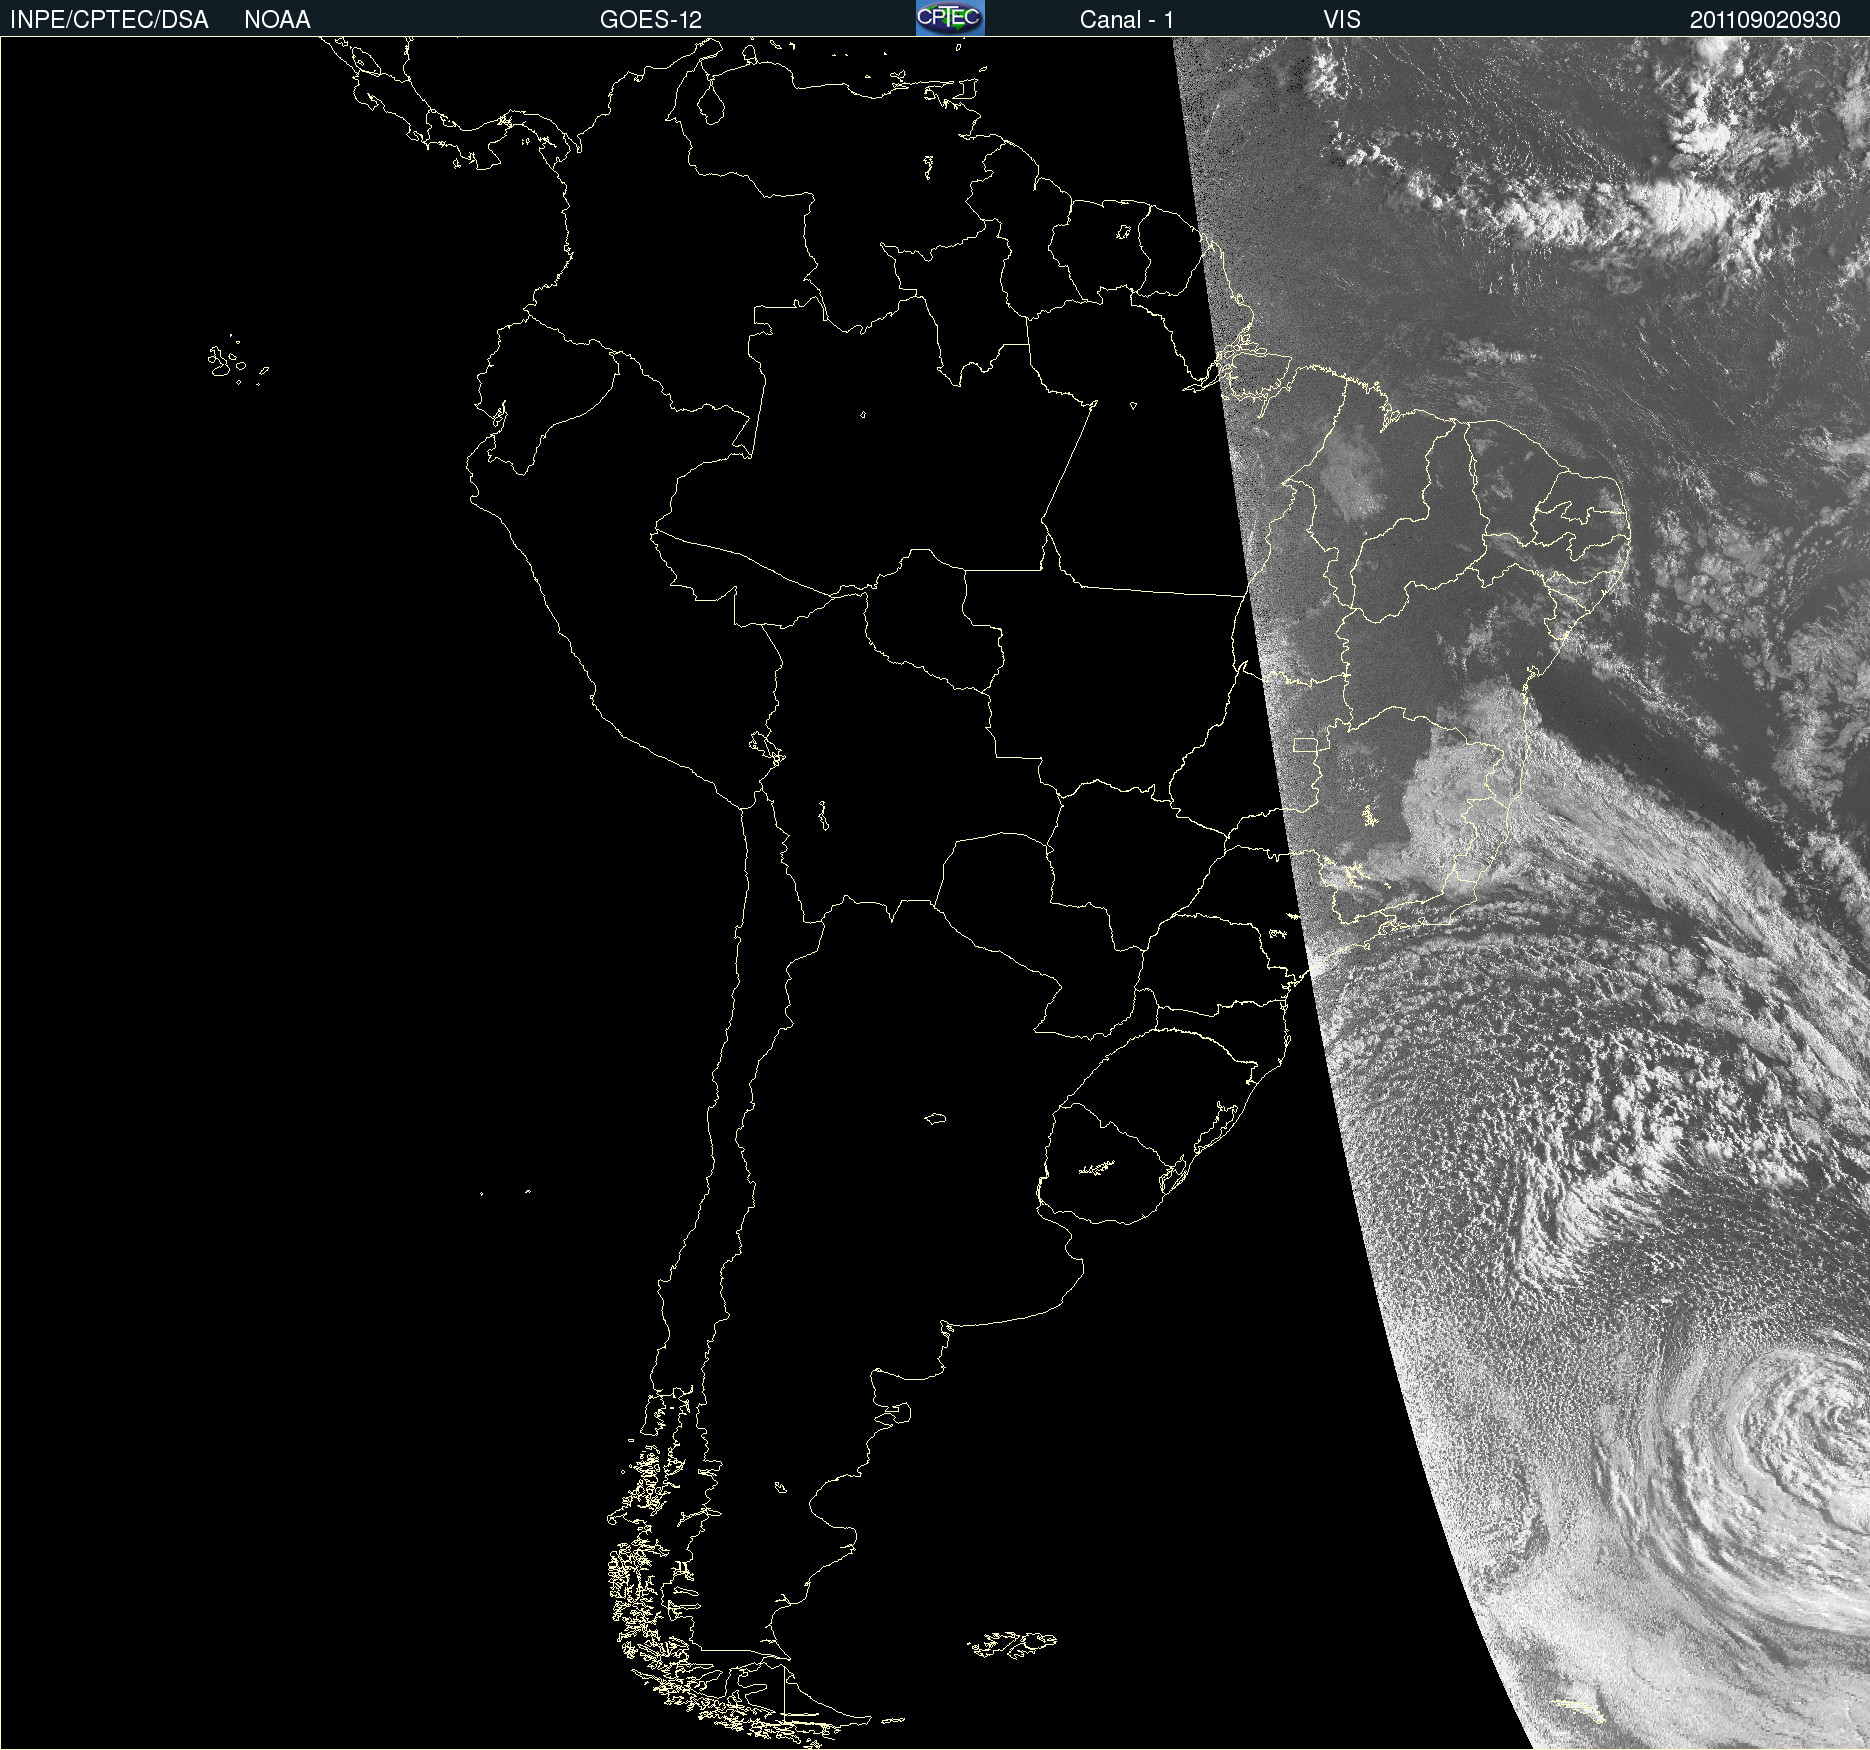Screen dimensions: 1870x1750
Task: Click the timestamp 201109020930
Action: click(x=1765, y=20)
